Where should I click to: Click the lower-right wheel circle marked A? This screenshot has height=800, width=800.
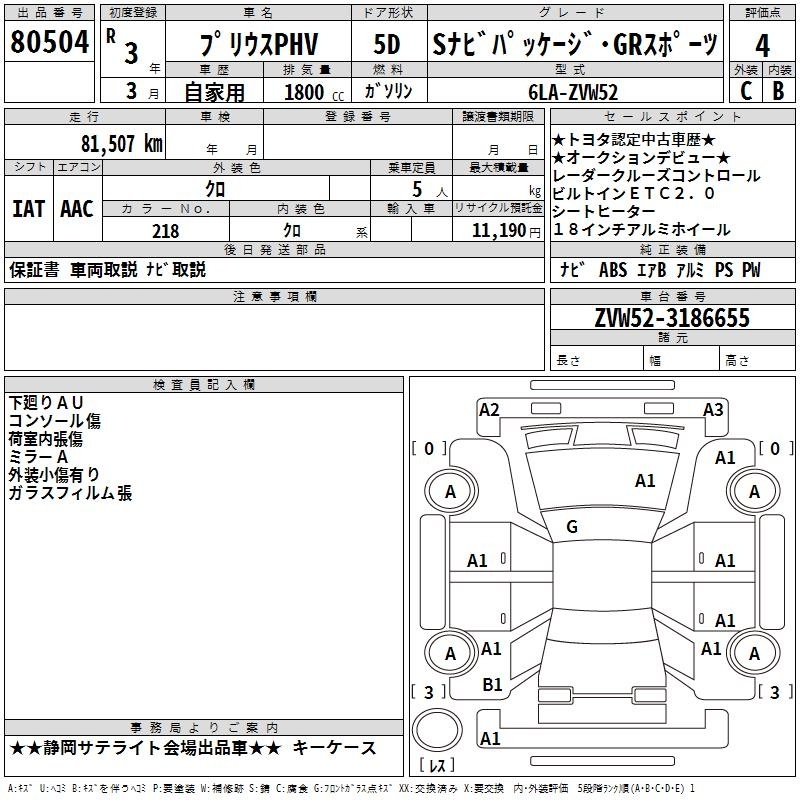[754, 654]
